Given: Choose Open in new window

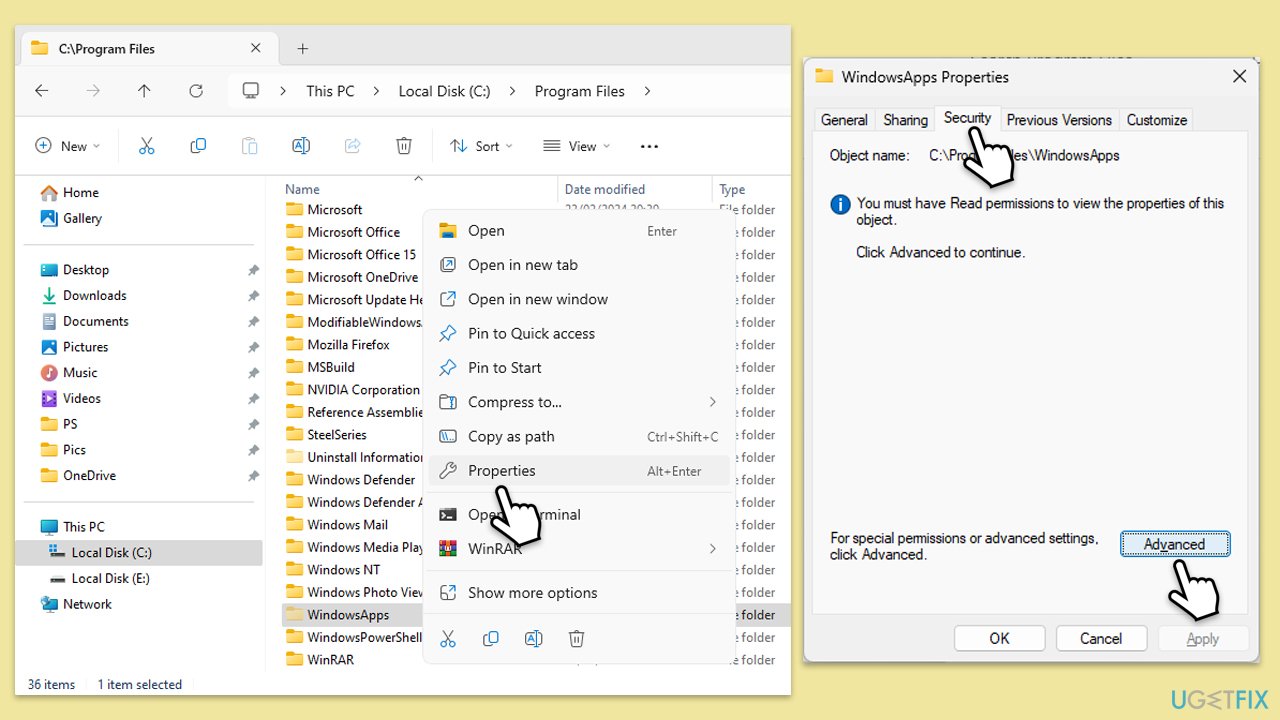Looking at the screenshot, I should [x=579, y=299].
